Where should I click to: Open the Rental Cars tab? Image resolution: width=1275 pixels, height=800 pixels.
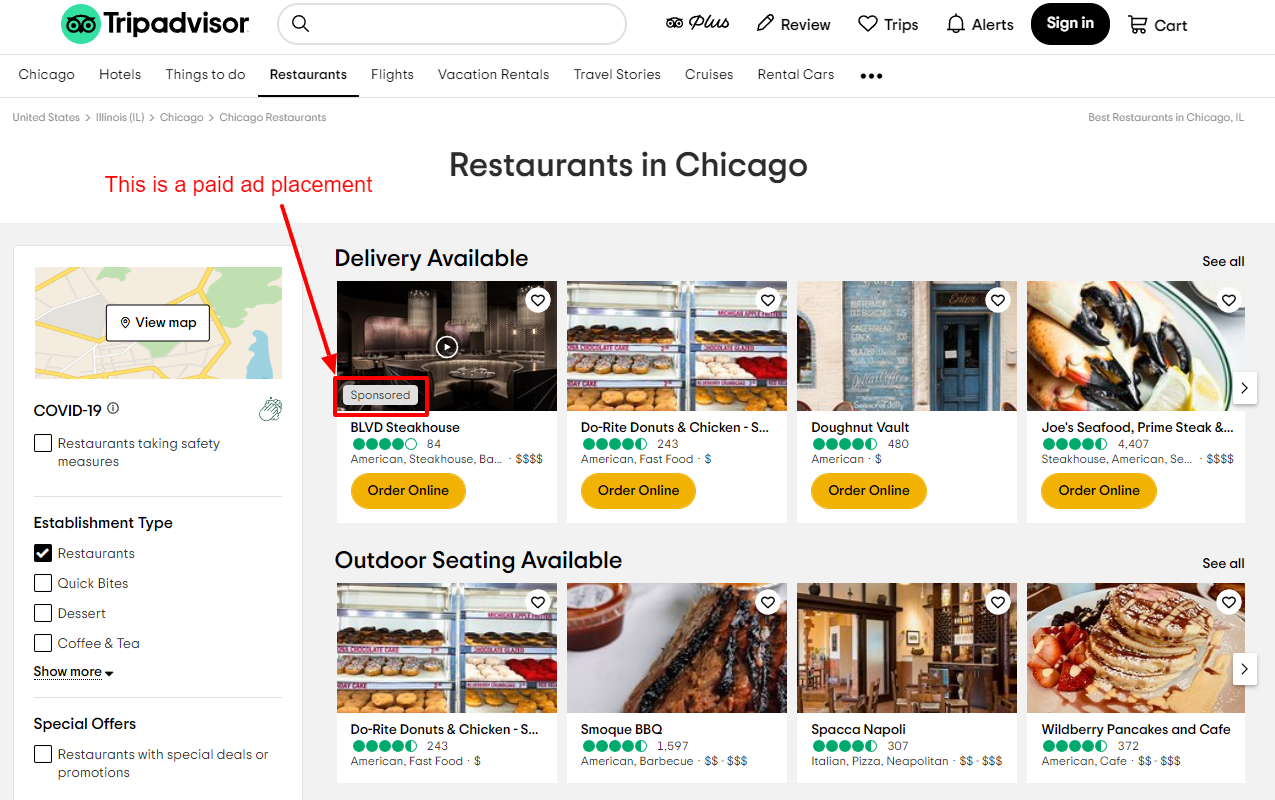click(x=796, y=75)
